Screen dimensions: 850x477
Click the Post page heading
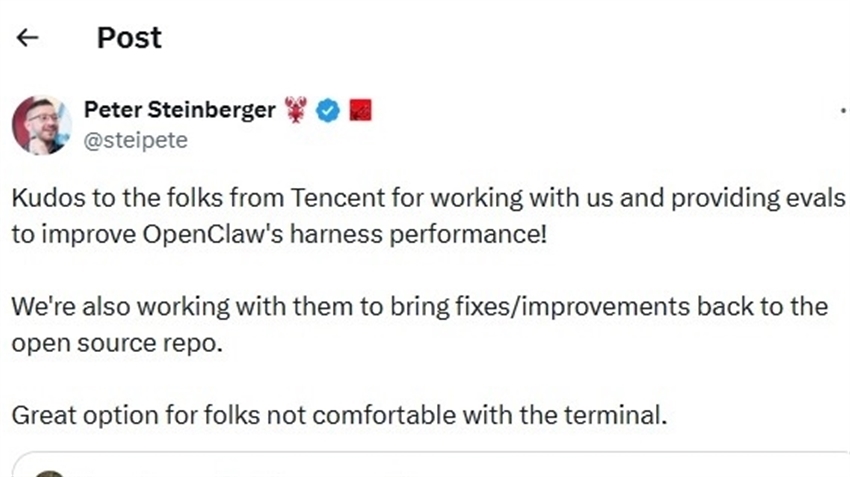(129, 38)
